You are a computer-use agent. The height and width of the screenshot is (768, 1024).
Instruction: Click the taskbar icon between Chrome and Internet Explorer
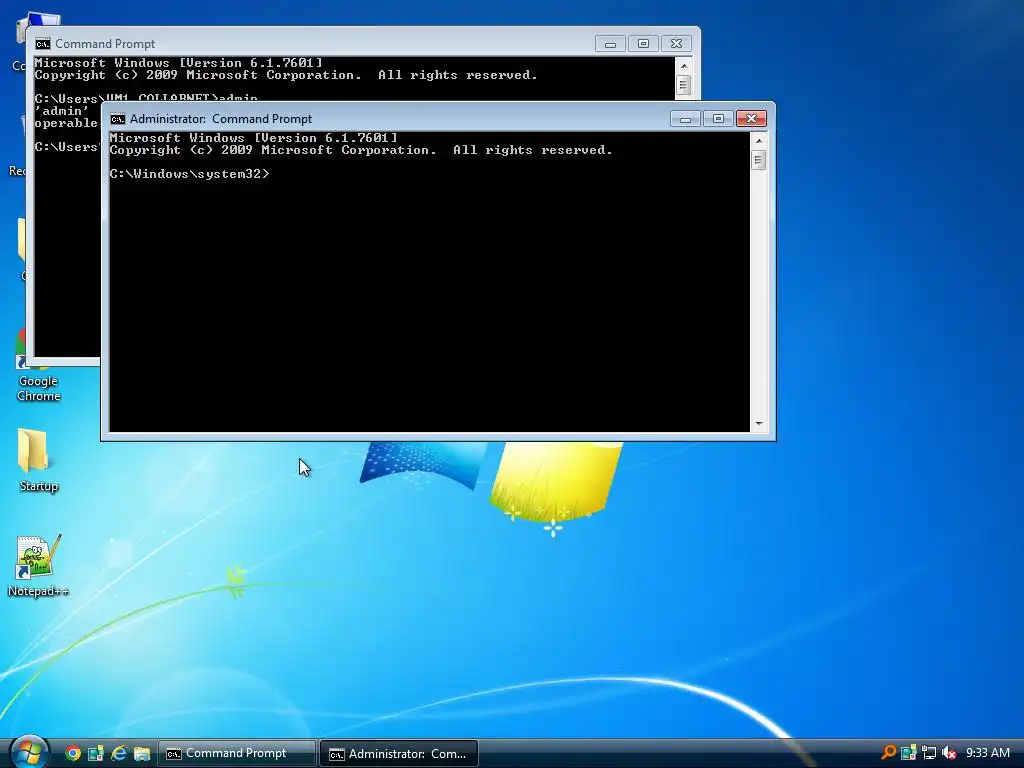(x=96, y=753)
